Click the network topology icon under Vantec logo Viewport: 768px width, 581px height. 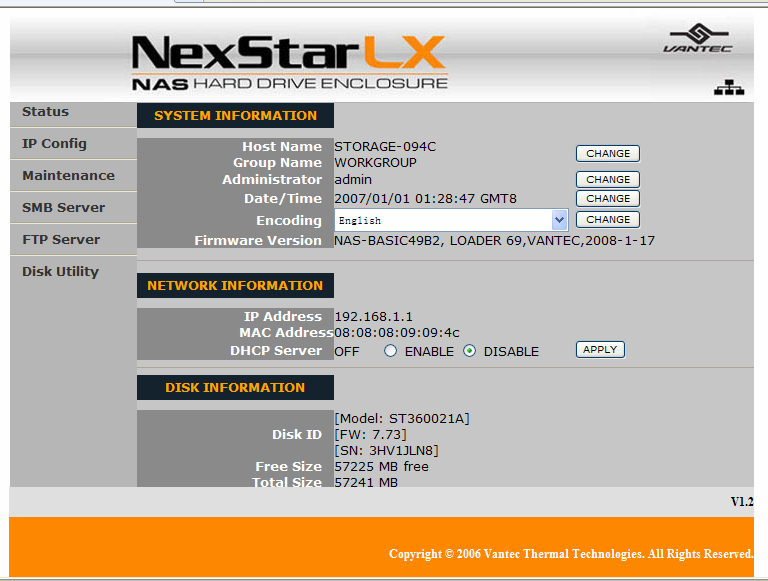[x=729, y=88]
